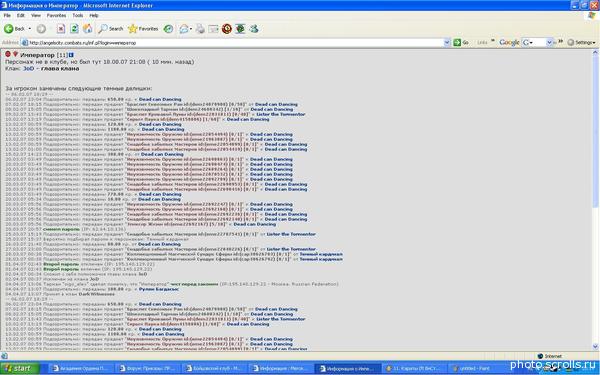600x375 pixels.
Task: Click the toolbar icon right of the printer
Action: 213,29
